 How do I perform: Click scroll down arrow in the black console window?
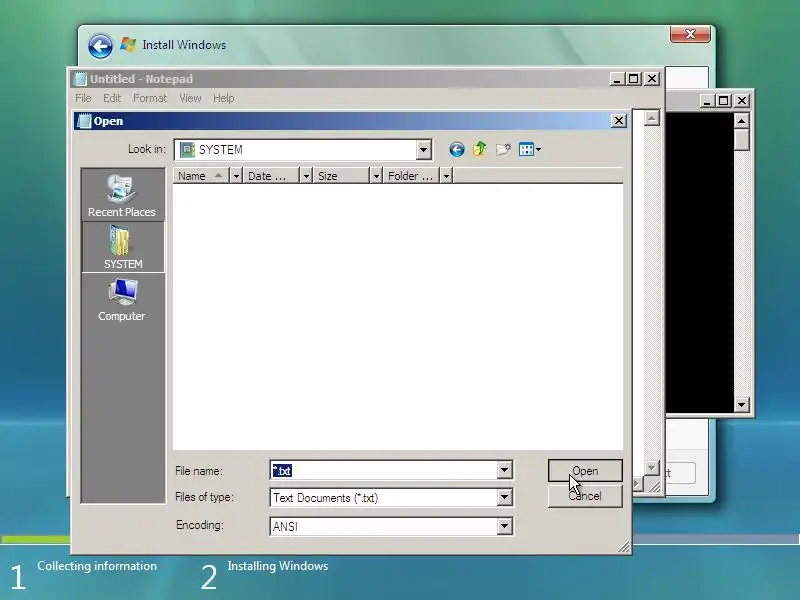pyautogui.click(x=741, y=405)
